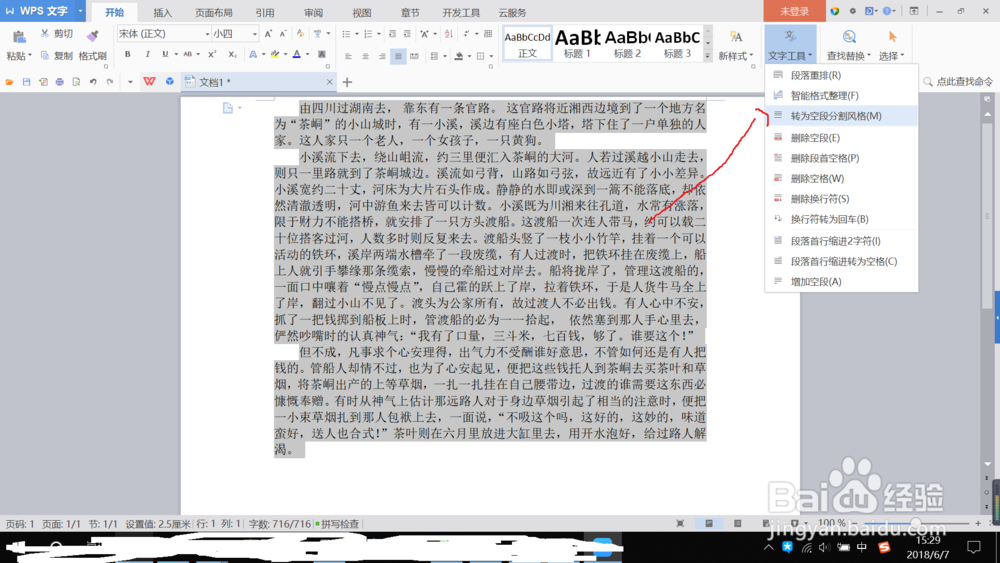Open the underline style dropdown arrow

tap(176, 55)
